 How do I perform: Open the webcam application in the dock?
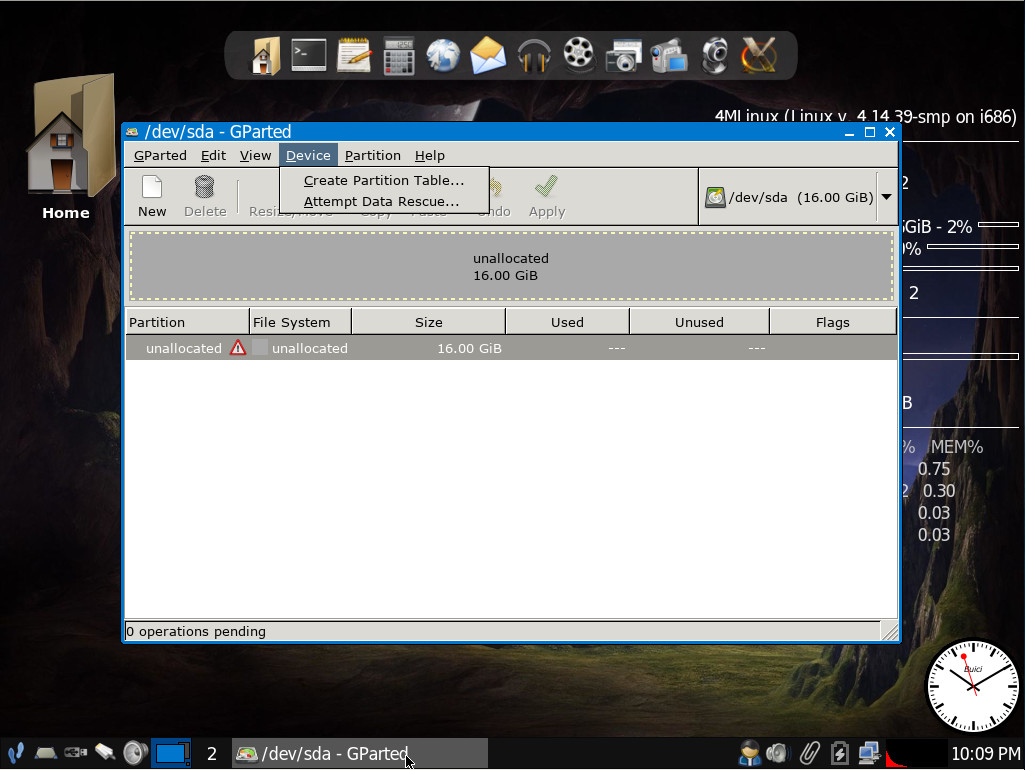click(x=713, y=55)
